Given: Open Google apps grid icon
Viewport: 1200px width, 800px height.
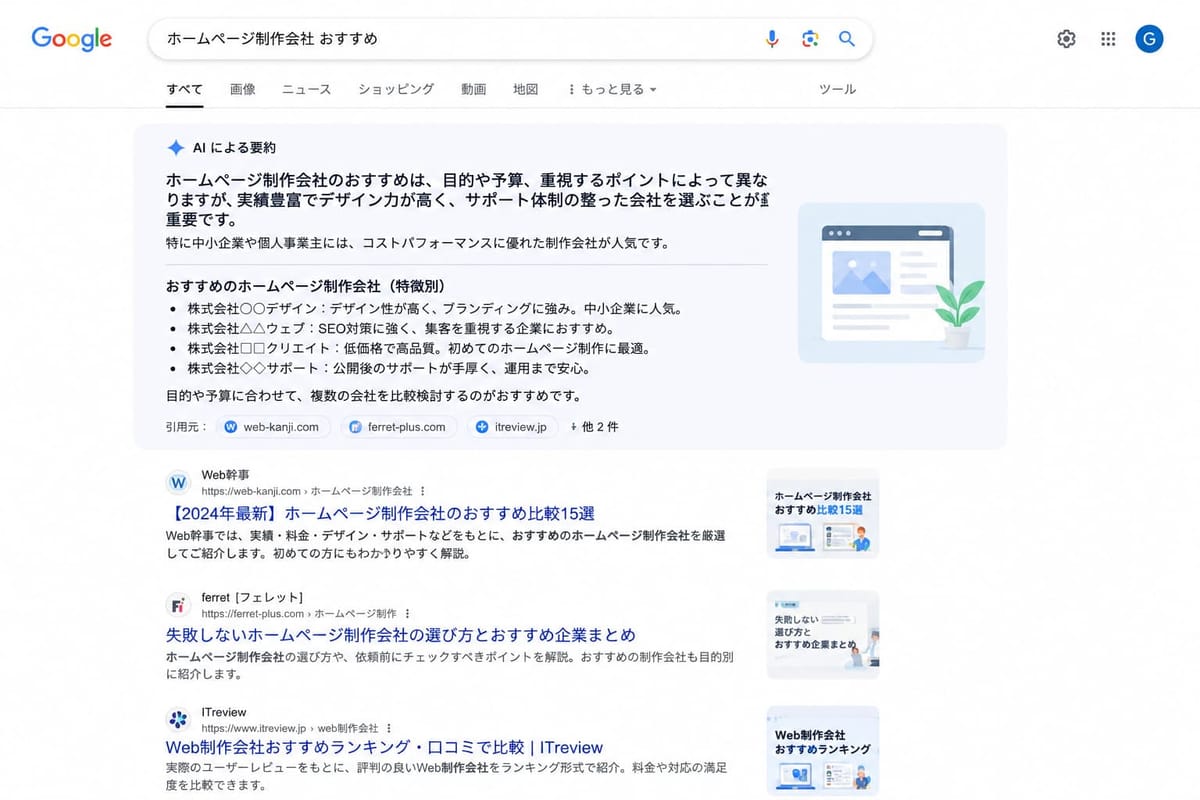Looking at the screenshot, I should pos(1108,39).
